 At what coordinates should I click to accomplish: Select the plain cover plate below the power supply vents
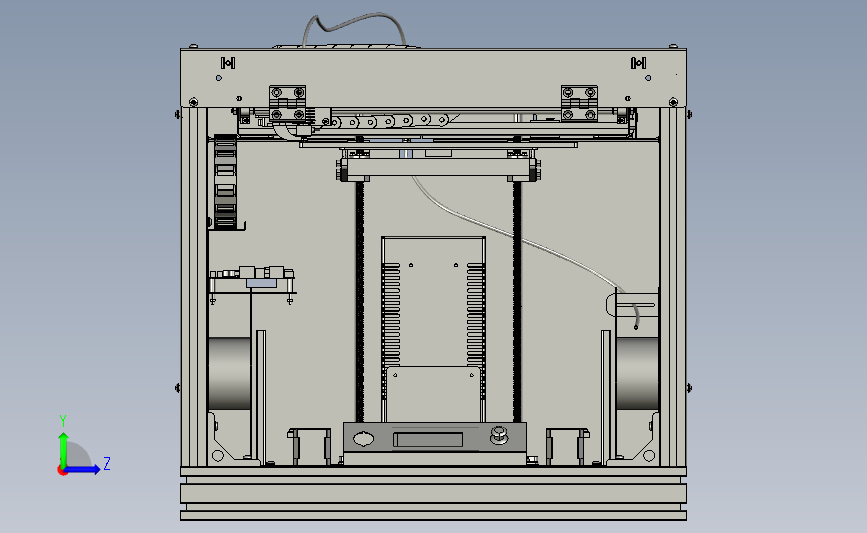(x=434, y=394)
